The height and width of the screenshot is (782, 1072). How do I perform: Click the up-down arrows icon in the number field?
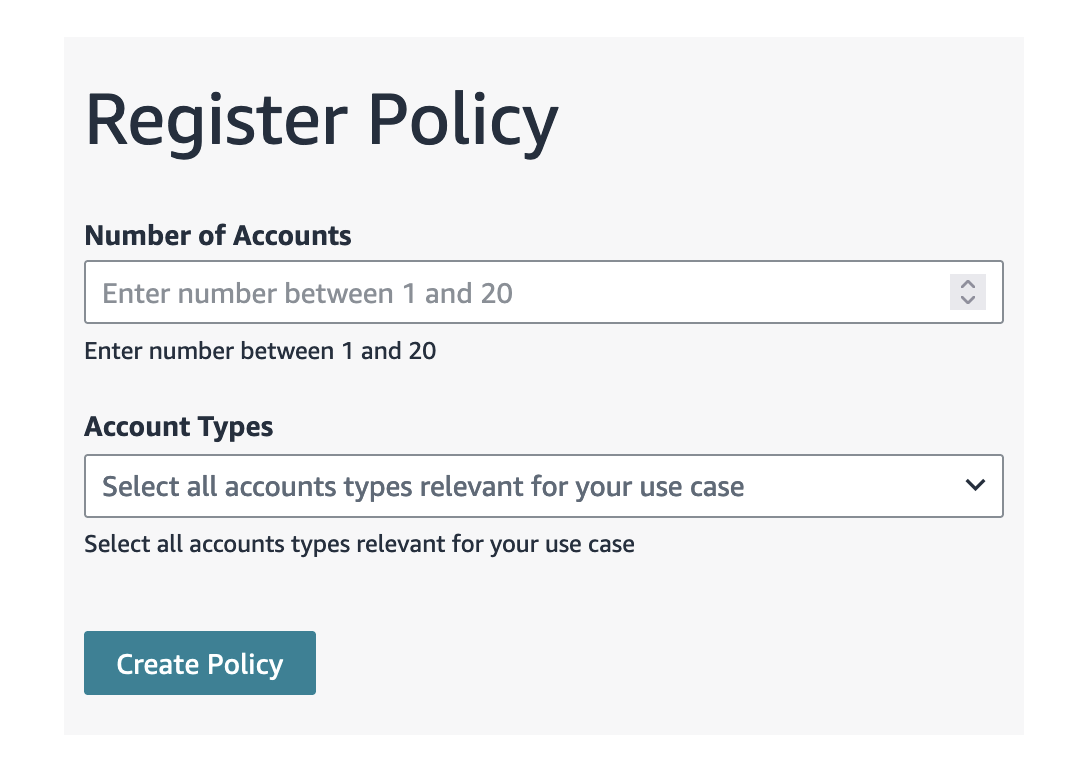click(x=967, y=292)
